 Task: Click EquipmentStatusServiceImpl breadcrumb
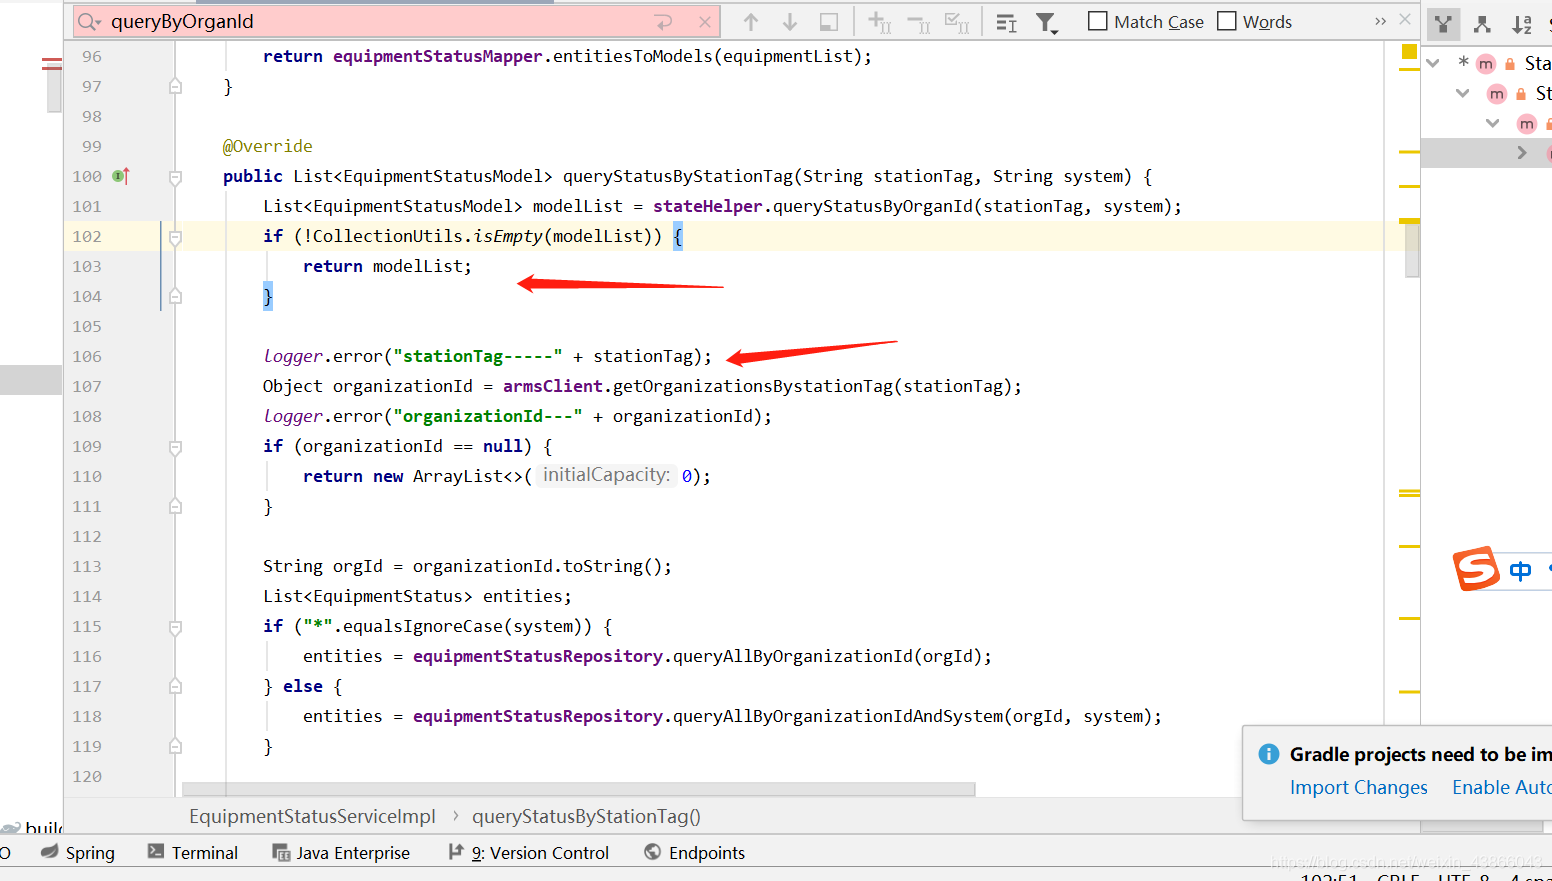point(313,816)
